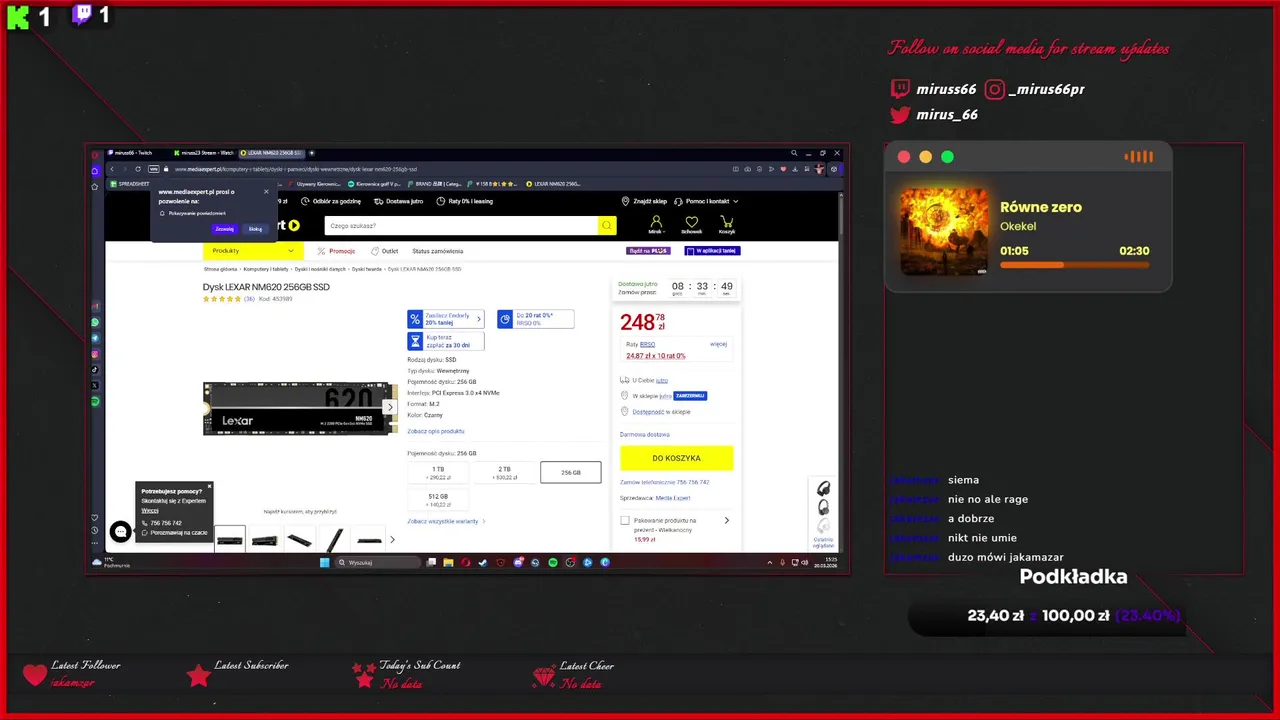The width and height of the screenshot is (1280, 720).
Task: Open the Media Expert seller link
Action: pos(673,497)
